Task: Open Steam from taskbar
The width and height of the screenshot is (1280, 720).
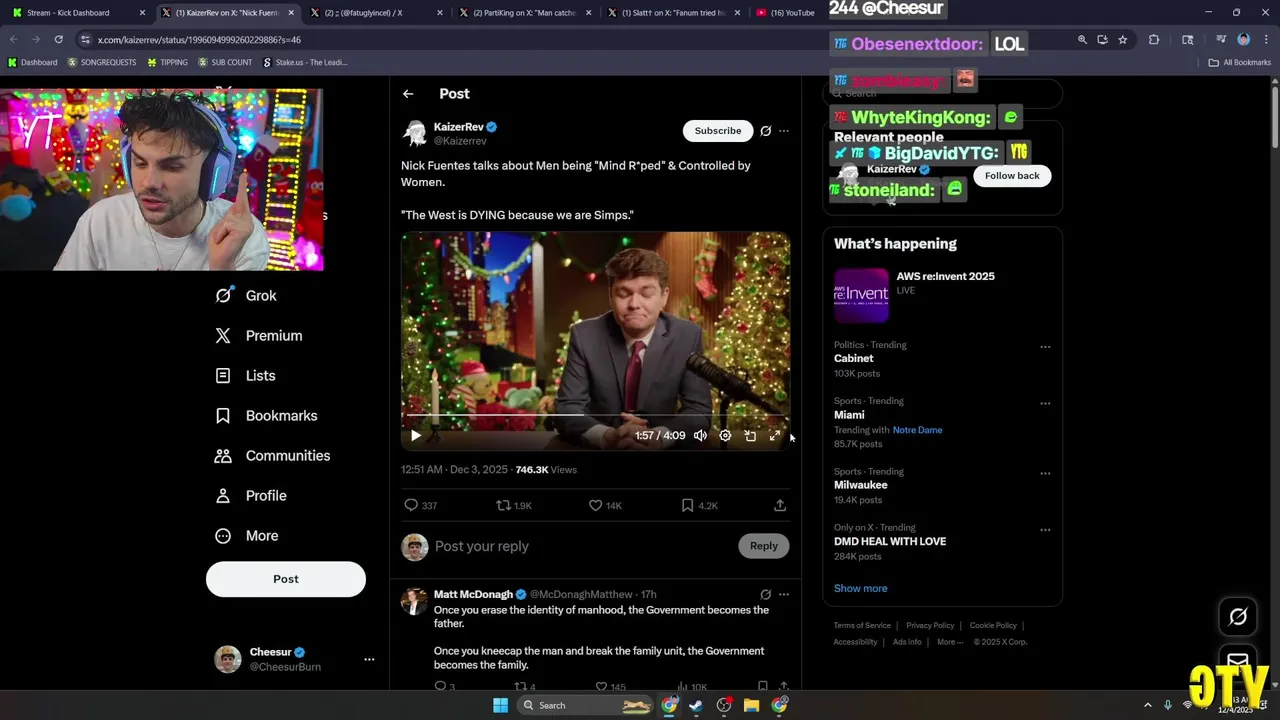Action: tap(696, 706)
